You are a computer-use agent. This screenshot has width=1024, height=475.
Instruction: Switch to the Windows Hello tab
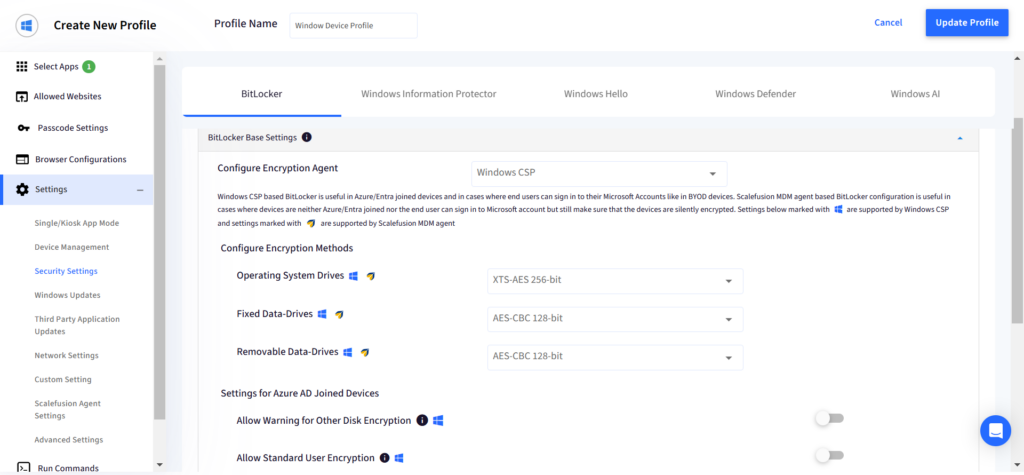click(596, 94)
